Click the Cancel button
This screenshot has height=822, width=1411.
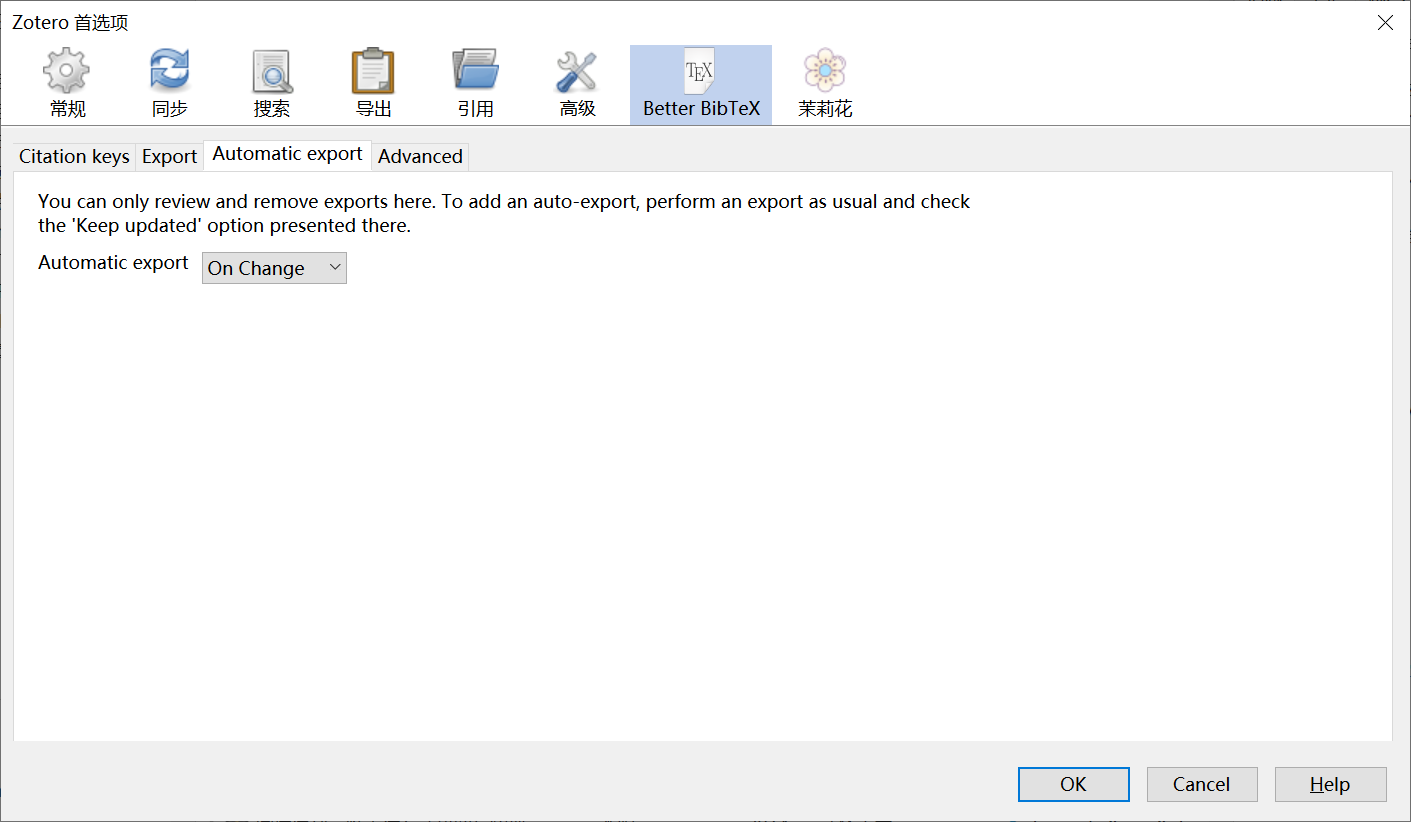coord(1201,784)
